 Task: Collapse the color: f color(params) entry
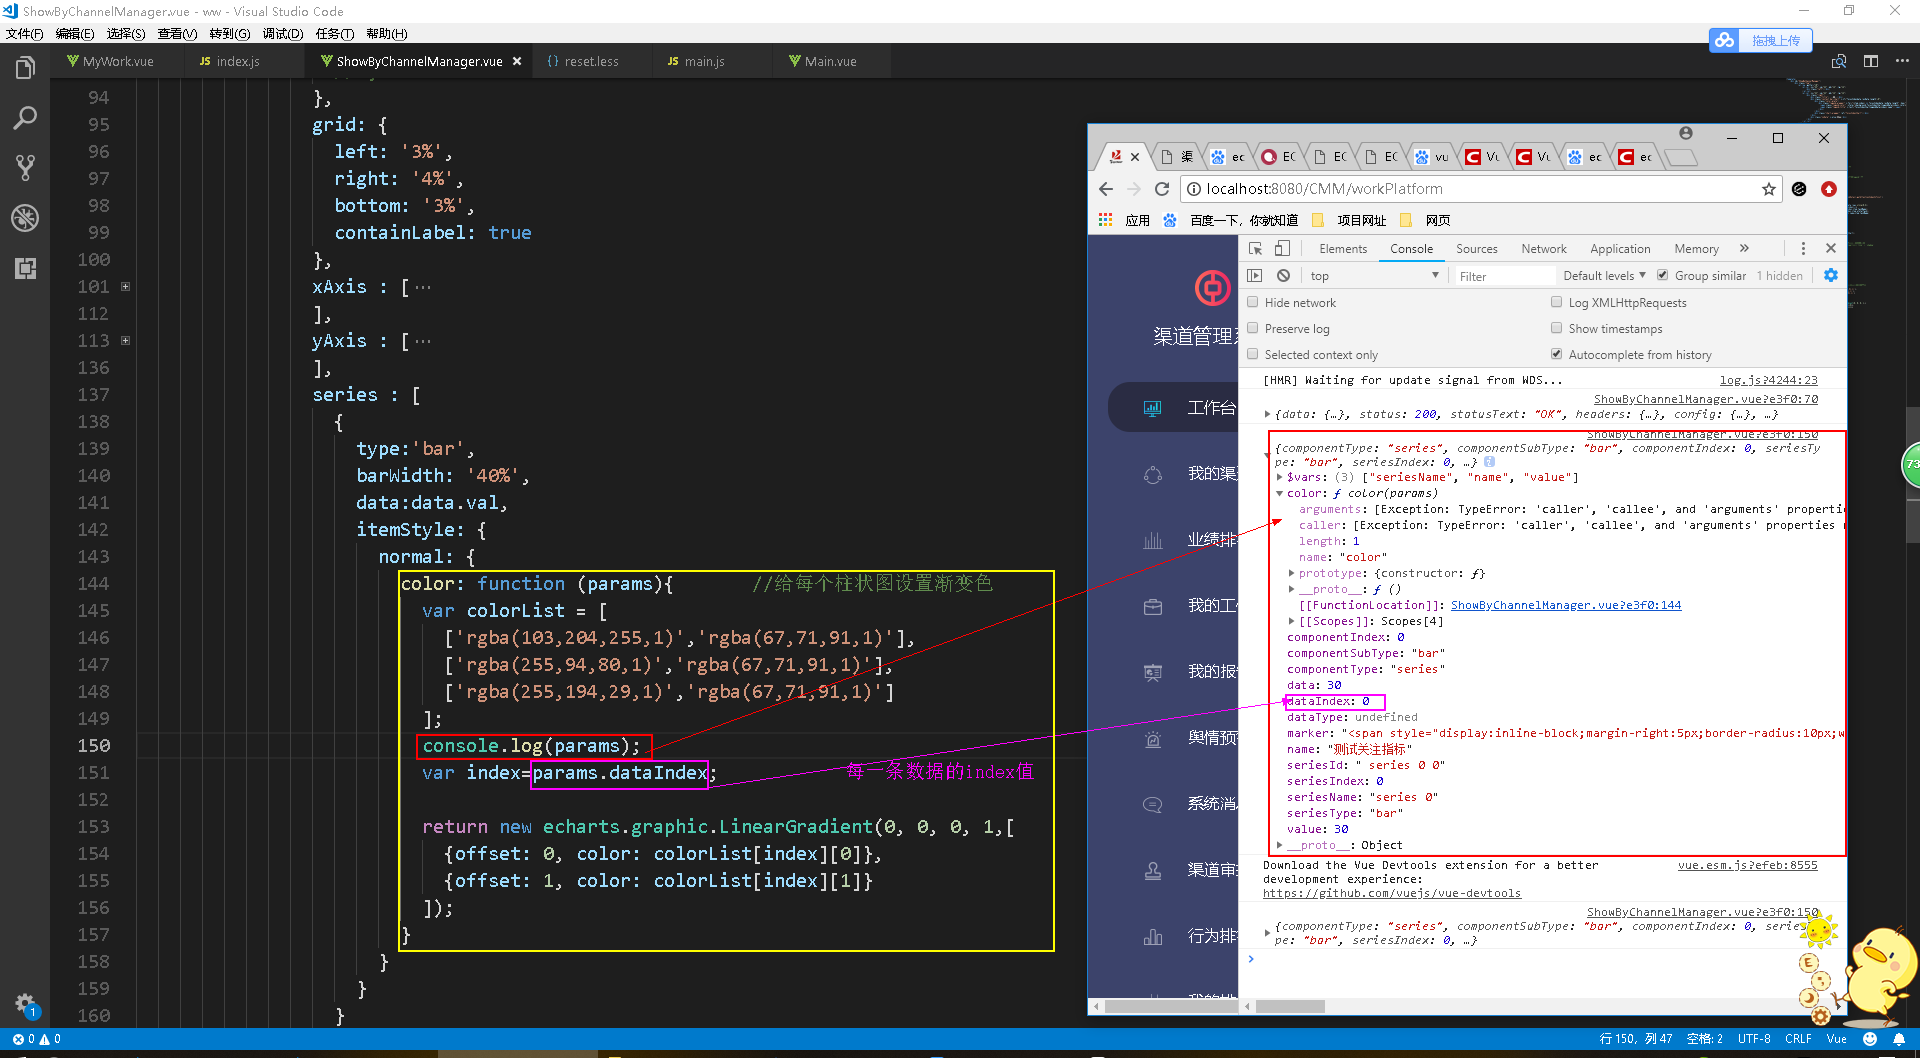tap(1279, 493)
